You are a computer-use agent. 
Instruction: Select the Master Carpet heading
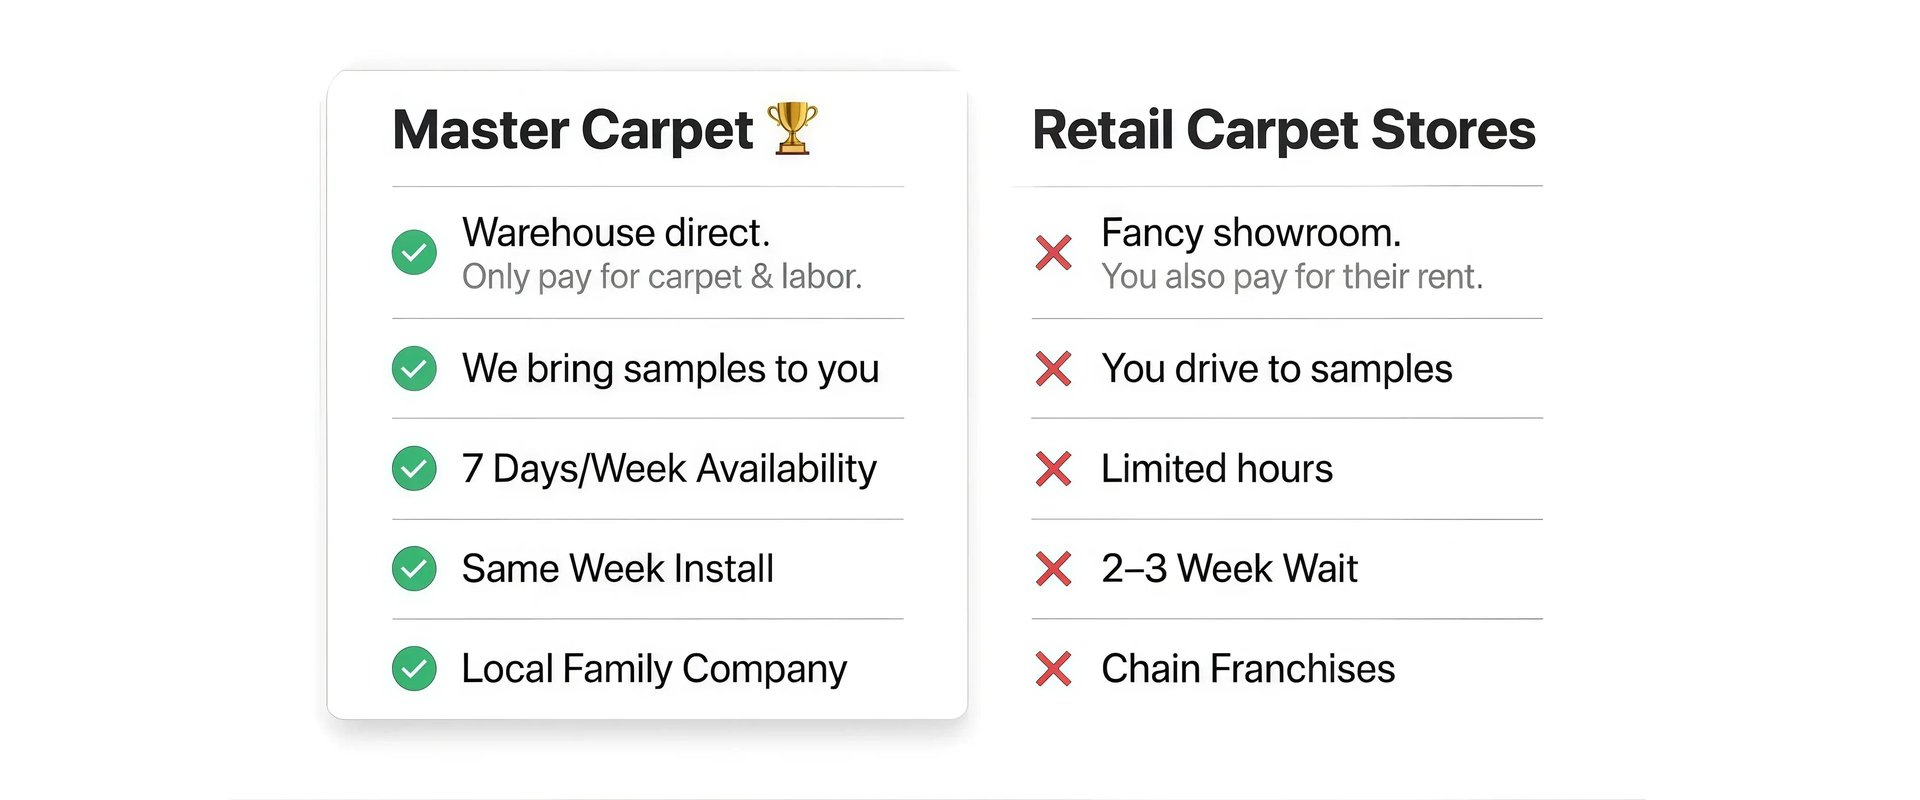point(573,131)
